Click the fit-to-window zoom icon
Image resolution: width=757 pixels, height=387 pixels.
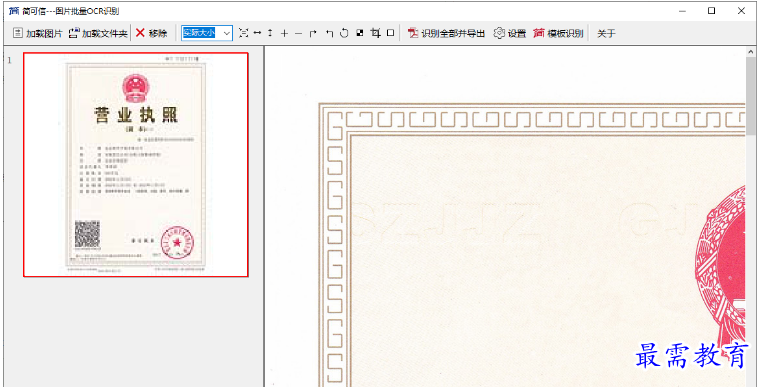[x=244, y=33]
